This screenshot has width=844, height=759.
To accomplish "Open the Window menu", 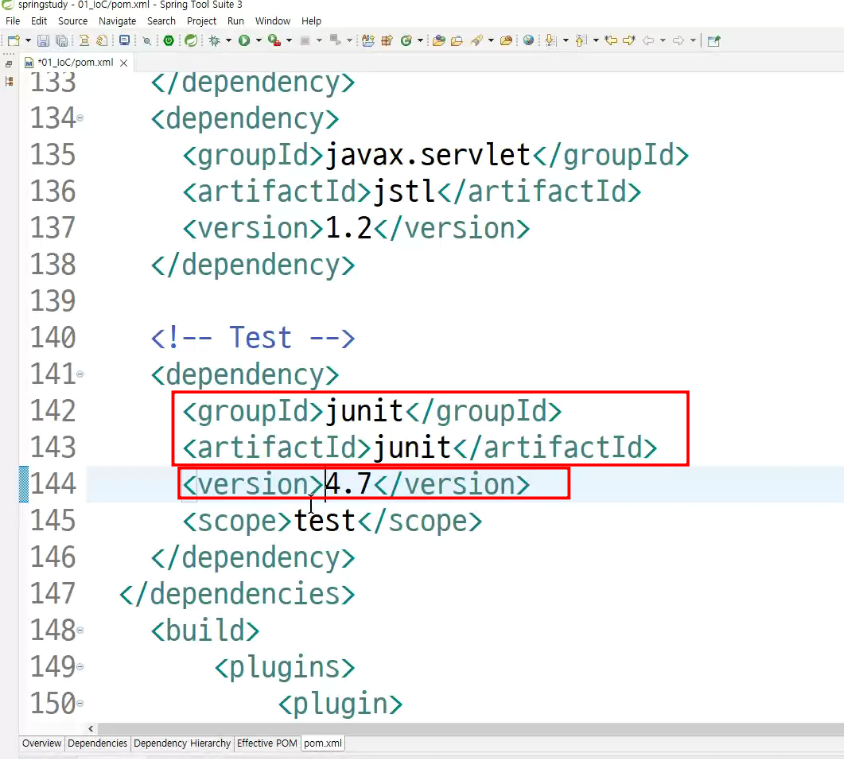I will coord(272,21).
